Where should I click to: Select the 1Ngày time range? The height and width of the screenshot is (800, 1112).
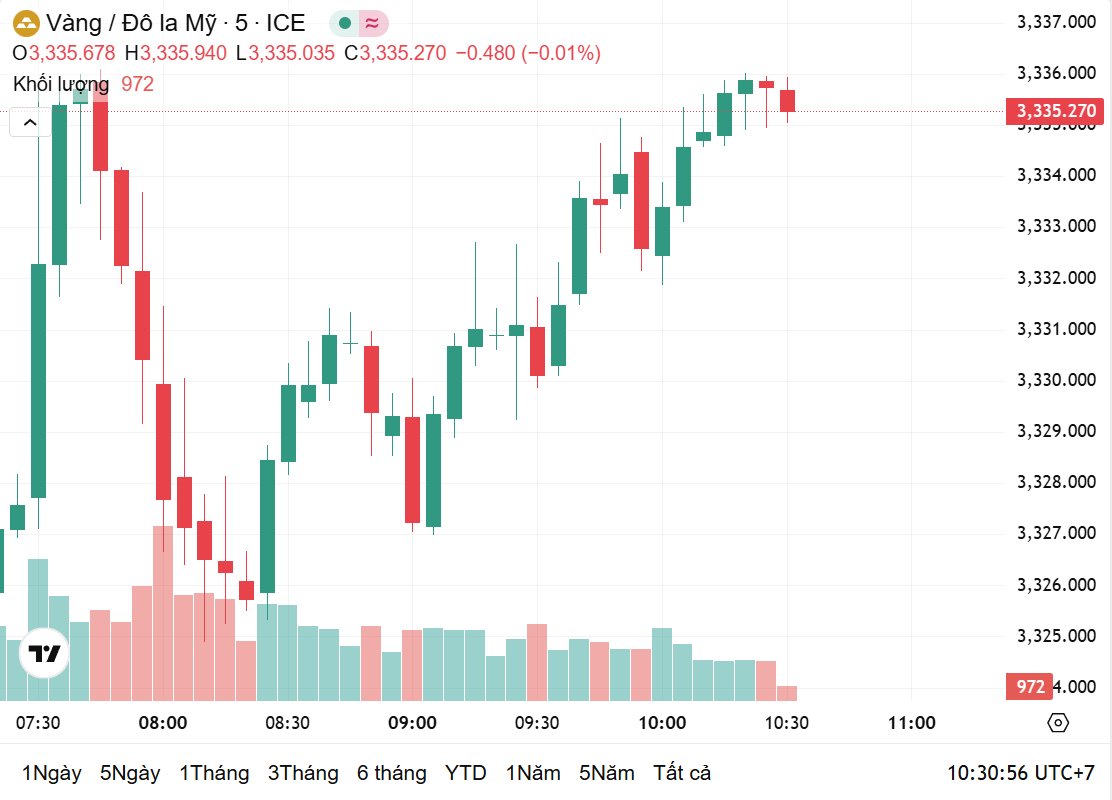52,773
